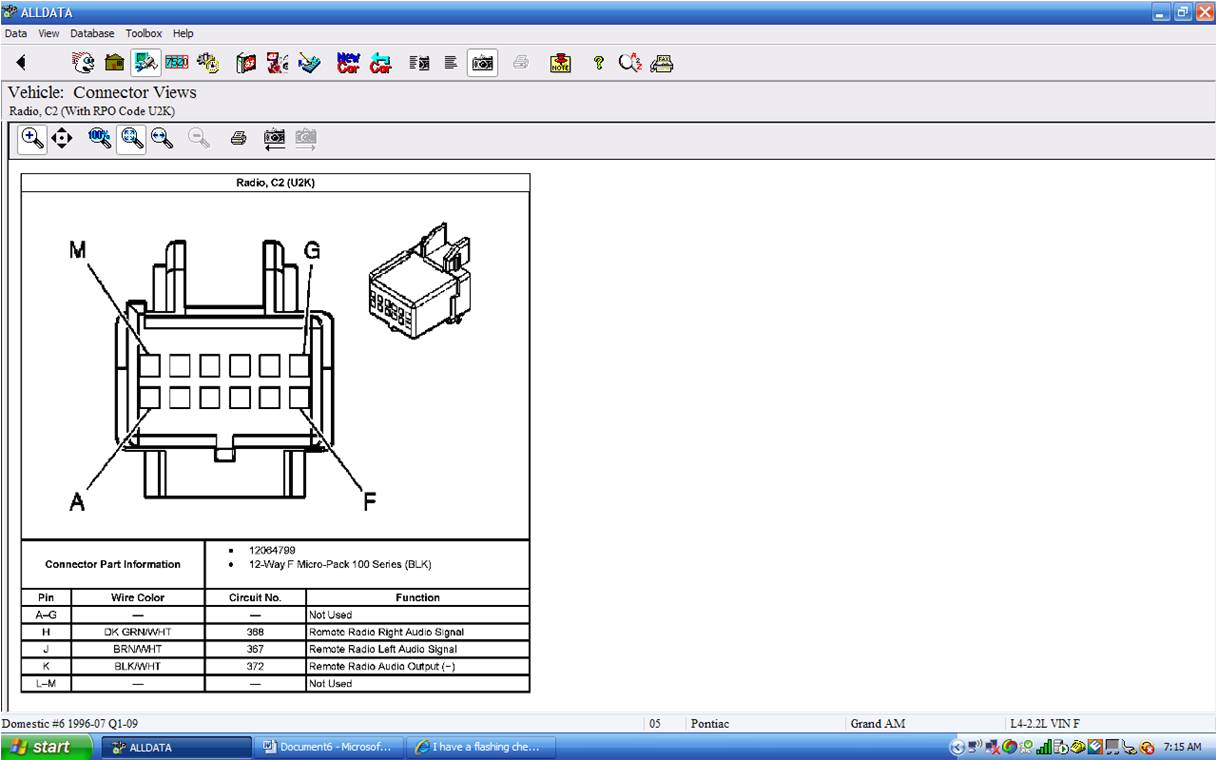This screenshot has height=761, width=1217.
Task: Select the pan tool for the connector diagram
Action: [62, 138]
